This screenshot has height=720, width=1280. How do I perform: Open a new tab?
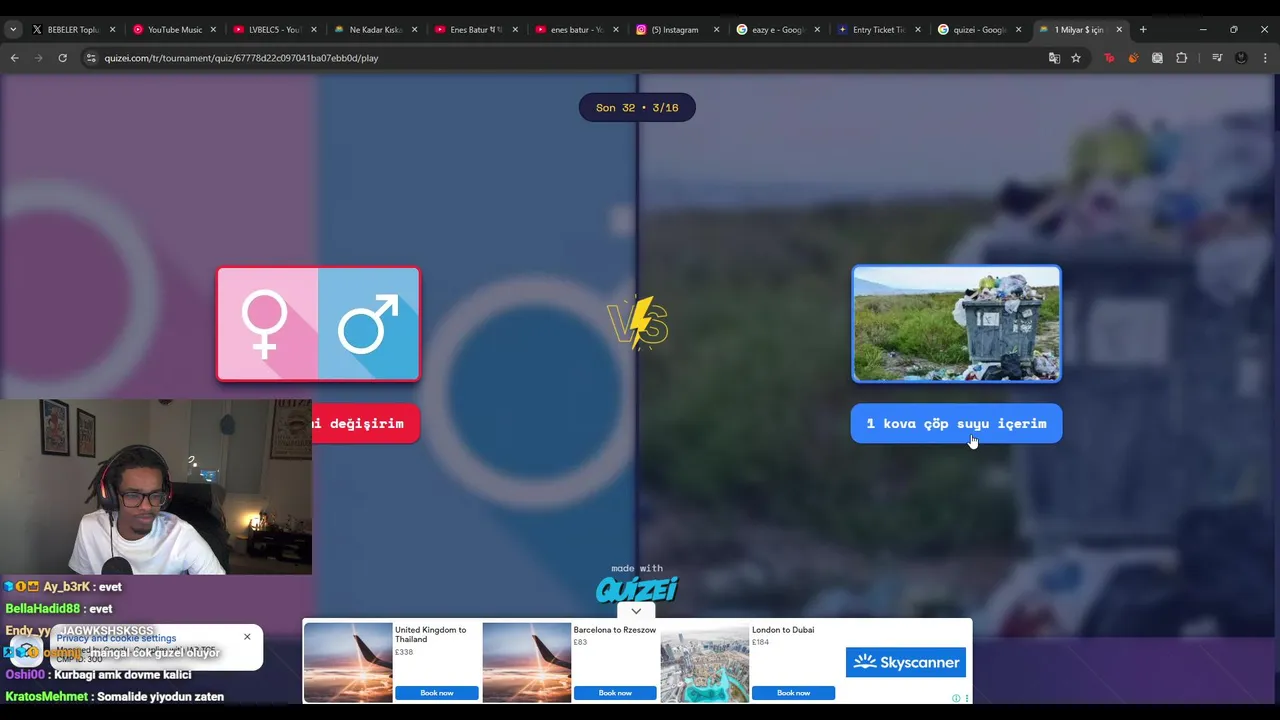pos(1143,30)
